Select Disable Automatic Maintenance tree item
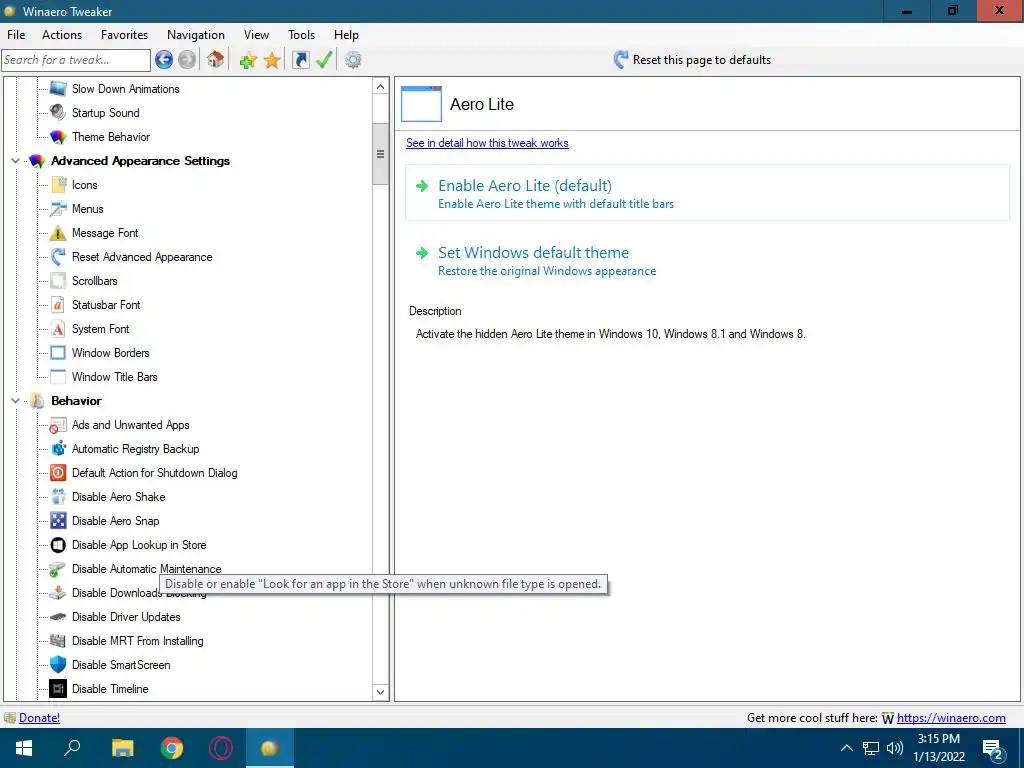Image resolution: width=1024 pixels, height=768 pixels. pos(146,569)
